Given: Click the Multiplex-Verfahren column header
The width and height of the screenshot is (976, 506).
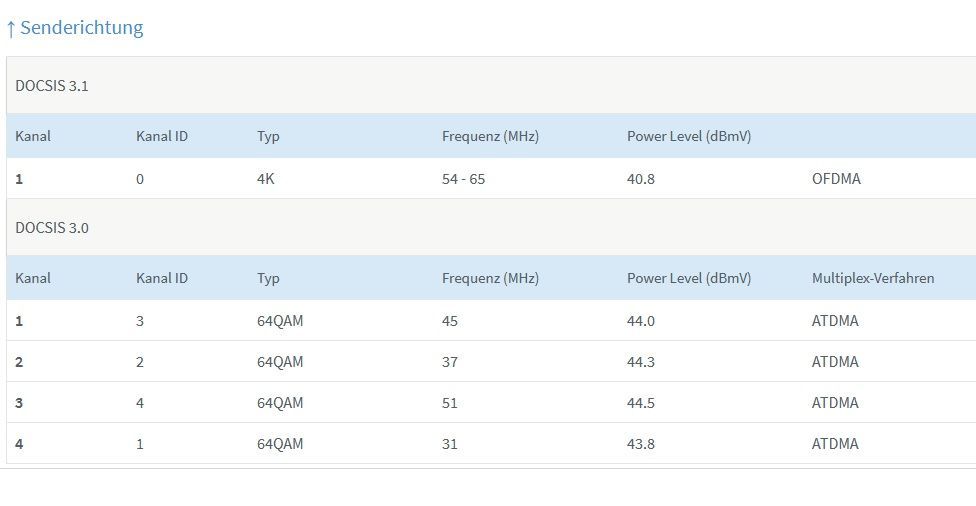Looking at the screenshot, I should pos(873,278).
